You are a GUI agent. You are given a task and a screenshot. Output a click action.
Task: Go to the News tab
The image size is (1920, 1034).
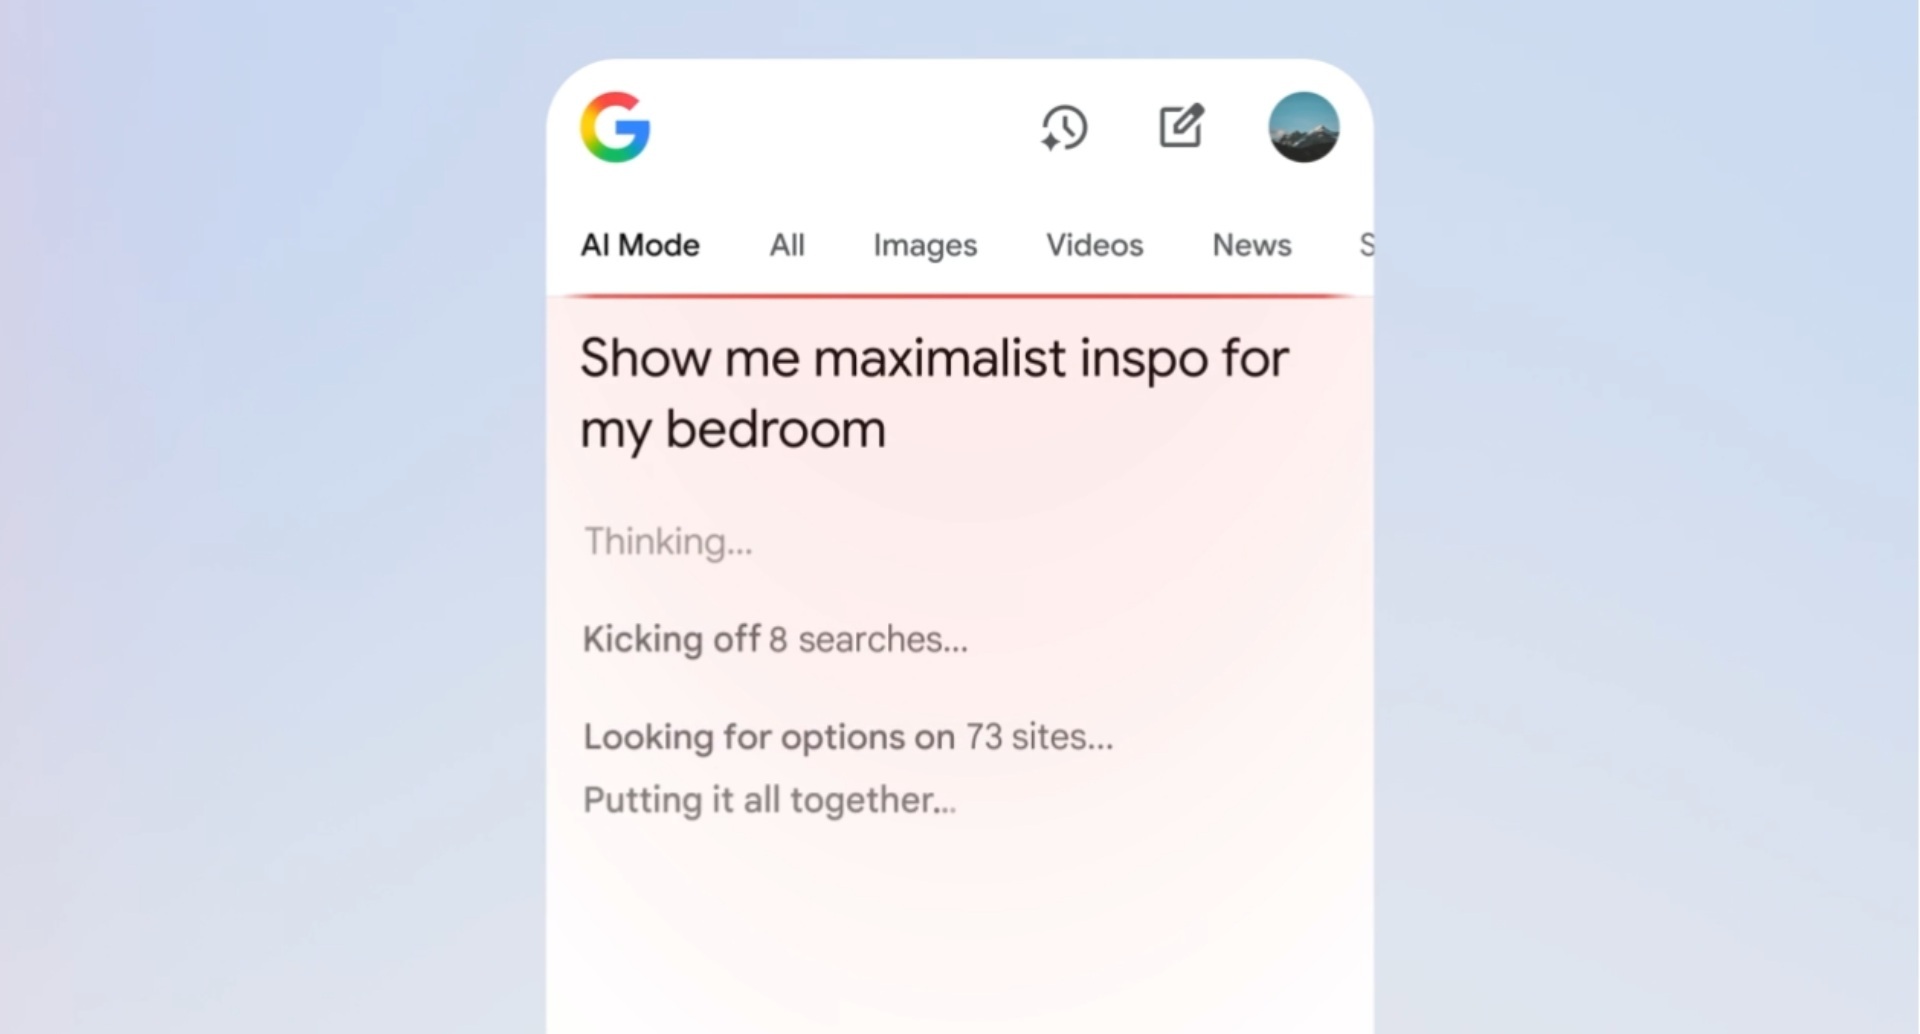pos(1252,245)
